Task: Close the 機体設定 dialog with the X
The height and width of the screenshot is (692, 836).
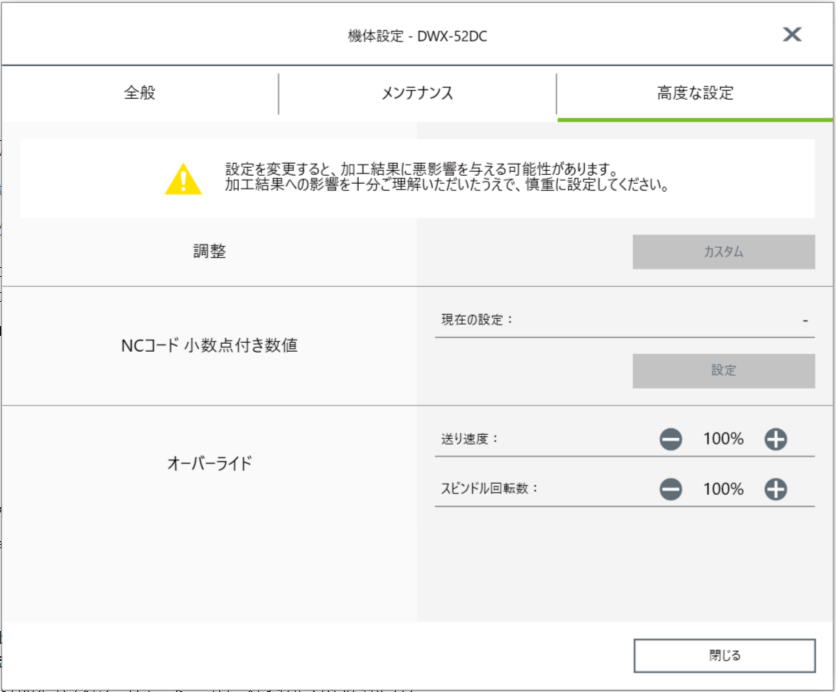Action: pyautogui.click(x=792, y=35)
